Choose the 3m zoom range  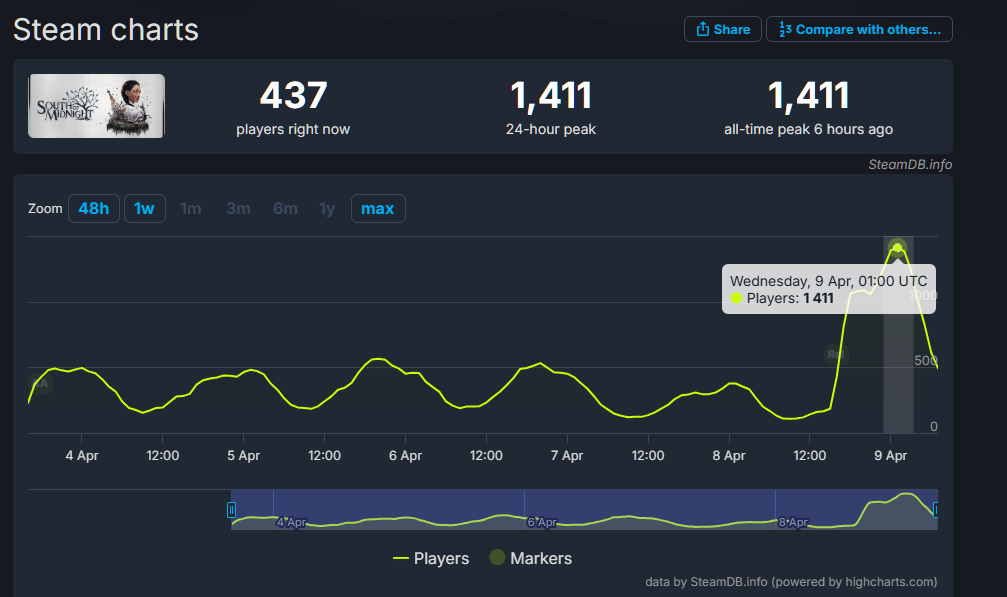pos(238,208)
